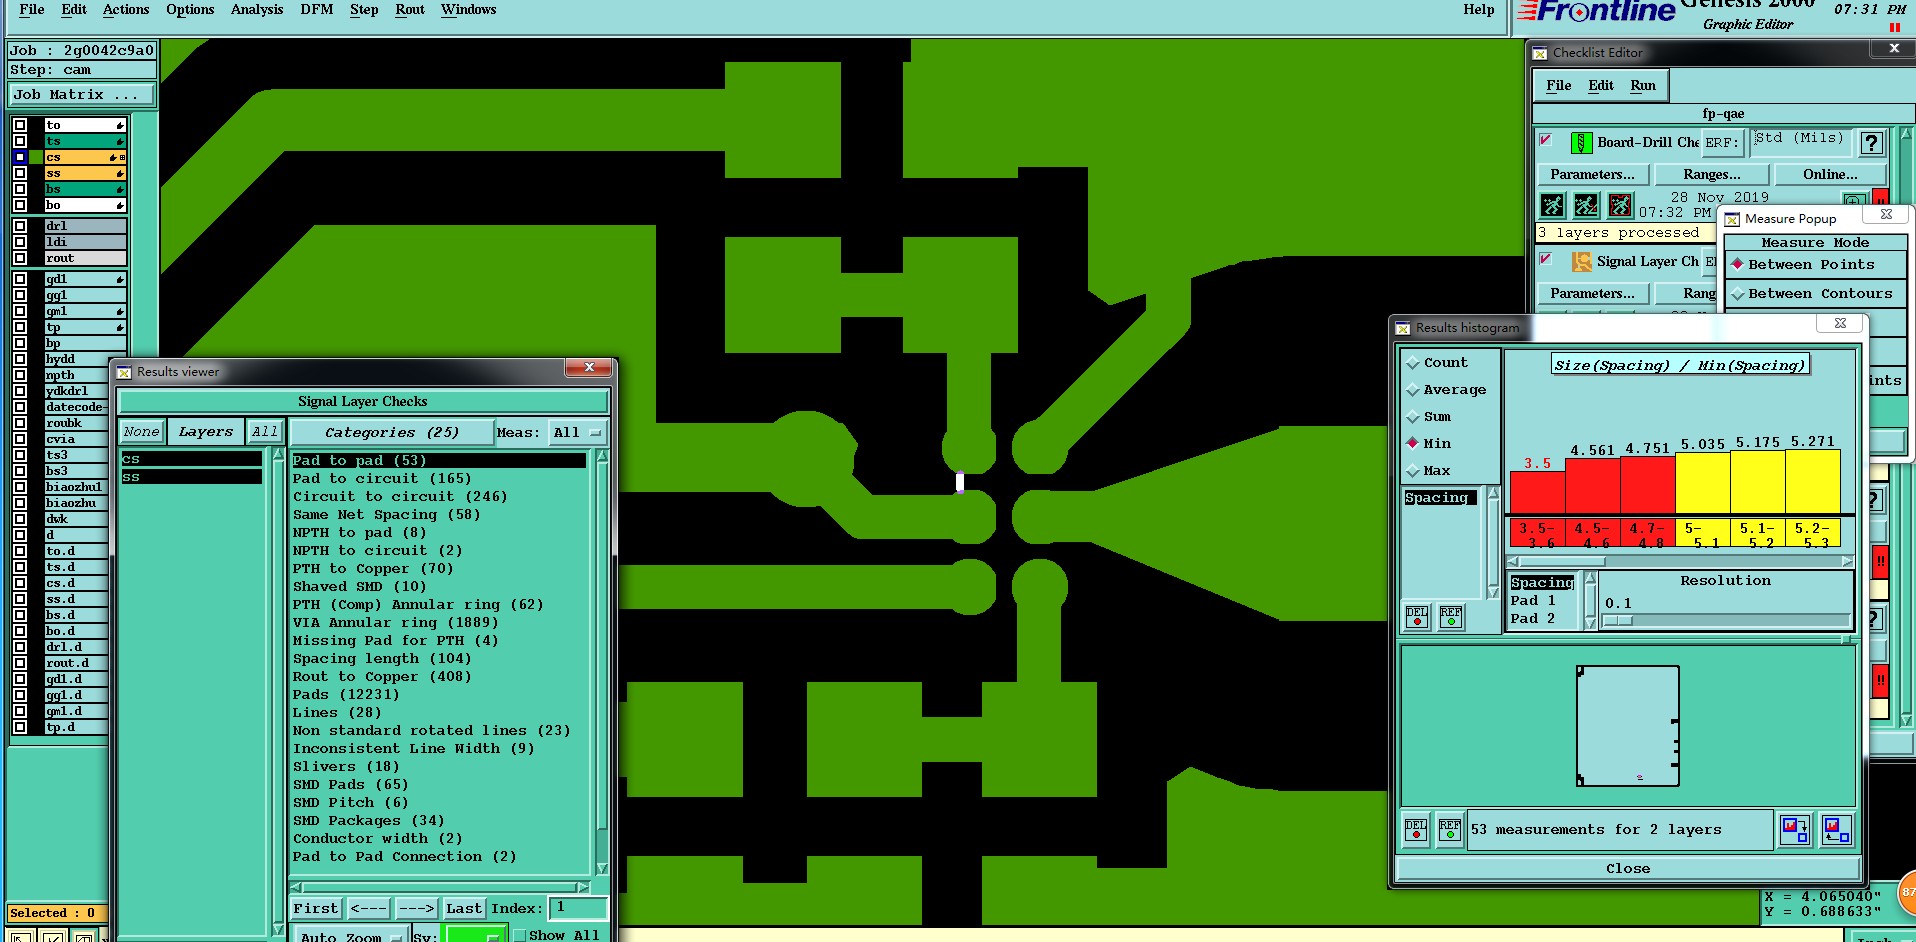Click Ranges... button under Board-Drill Checks

tap(1712, 175)
